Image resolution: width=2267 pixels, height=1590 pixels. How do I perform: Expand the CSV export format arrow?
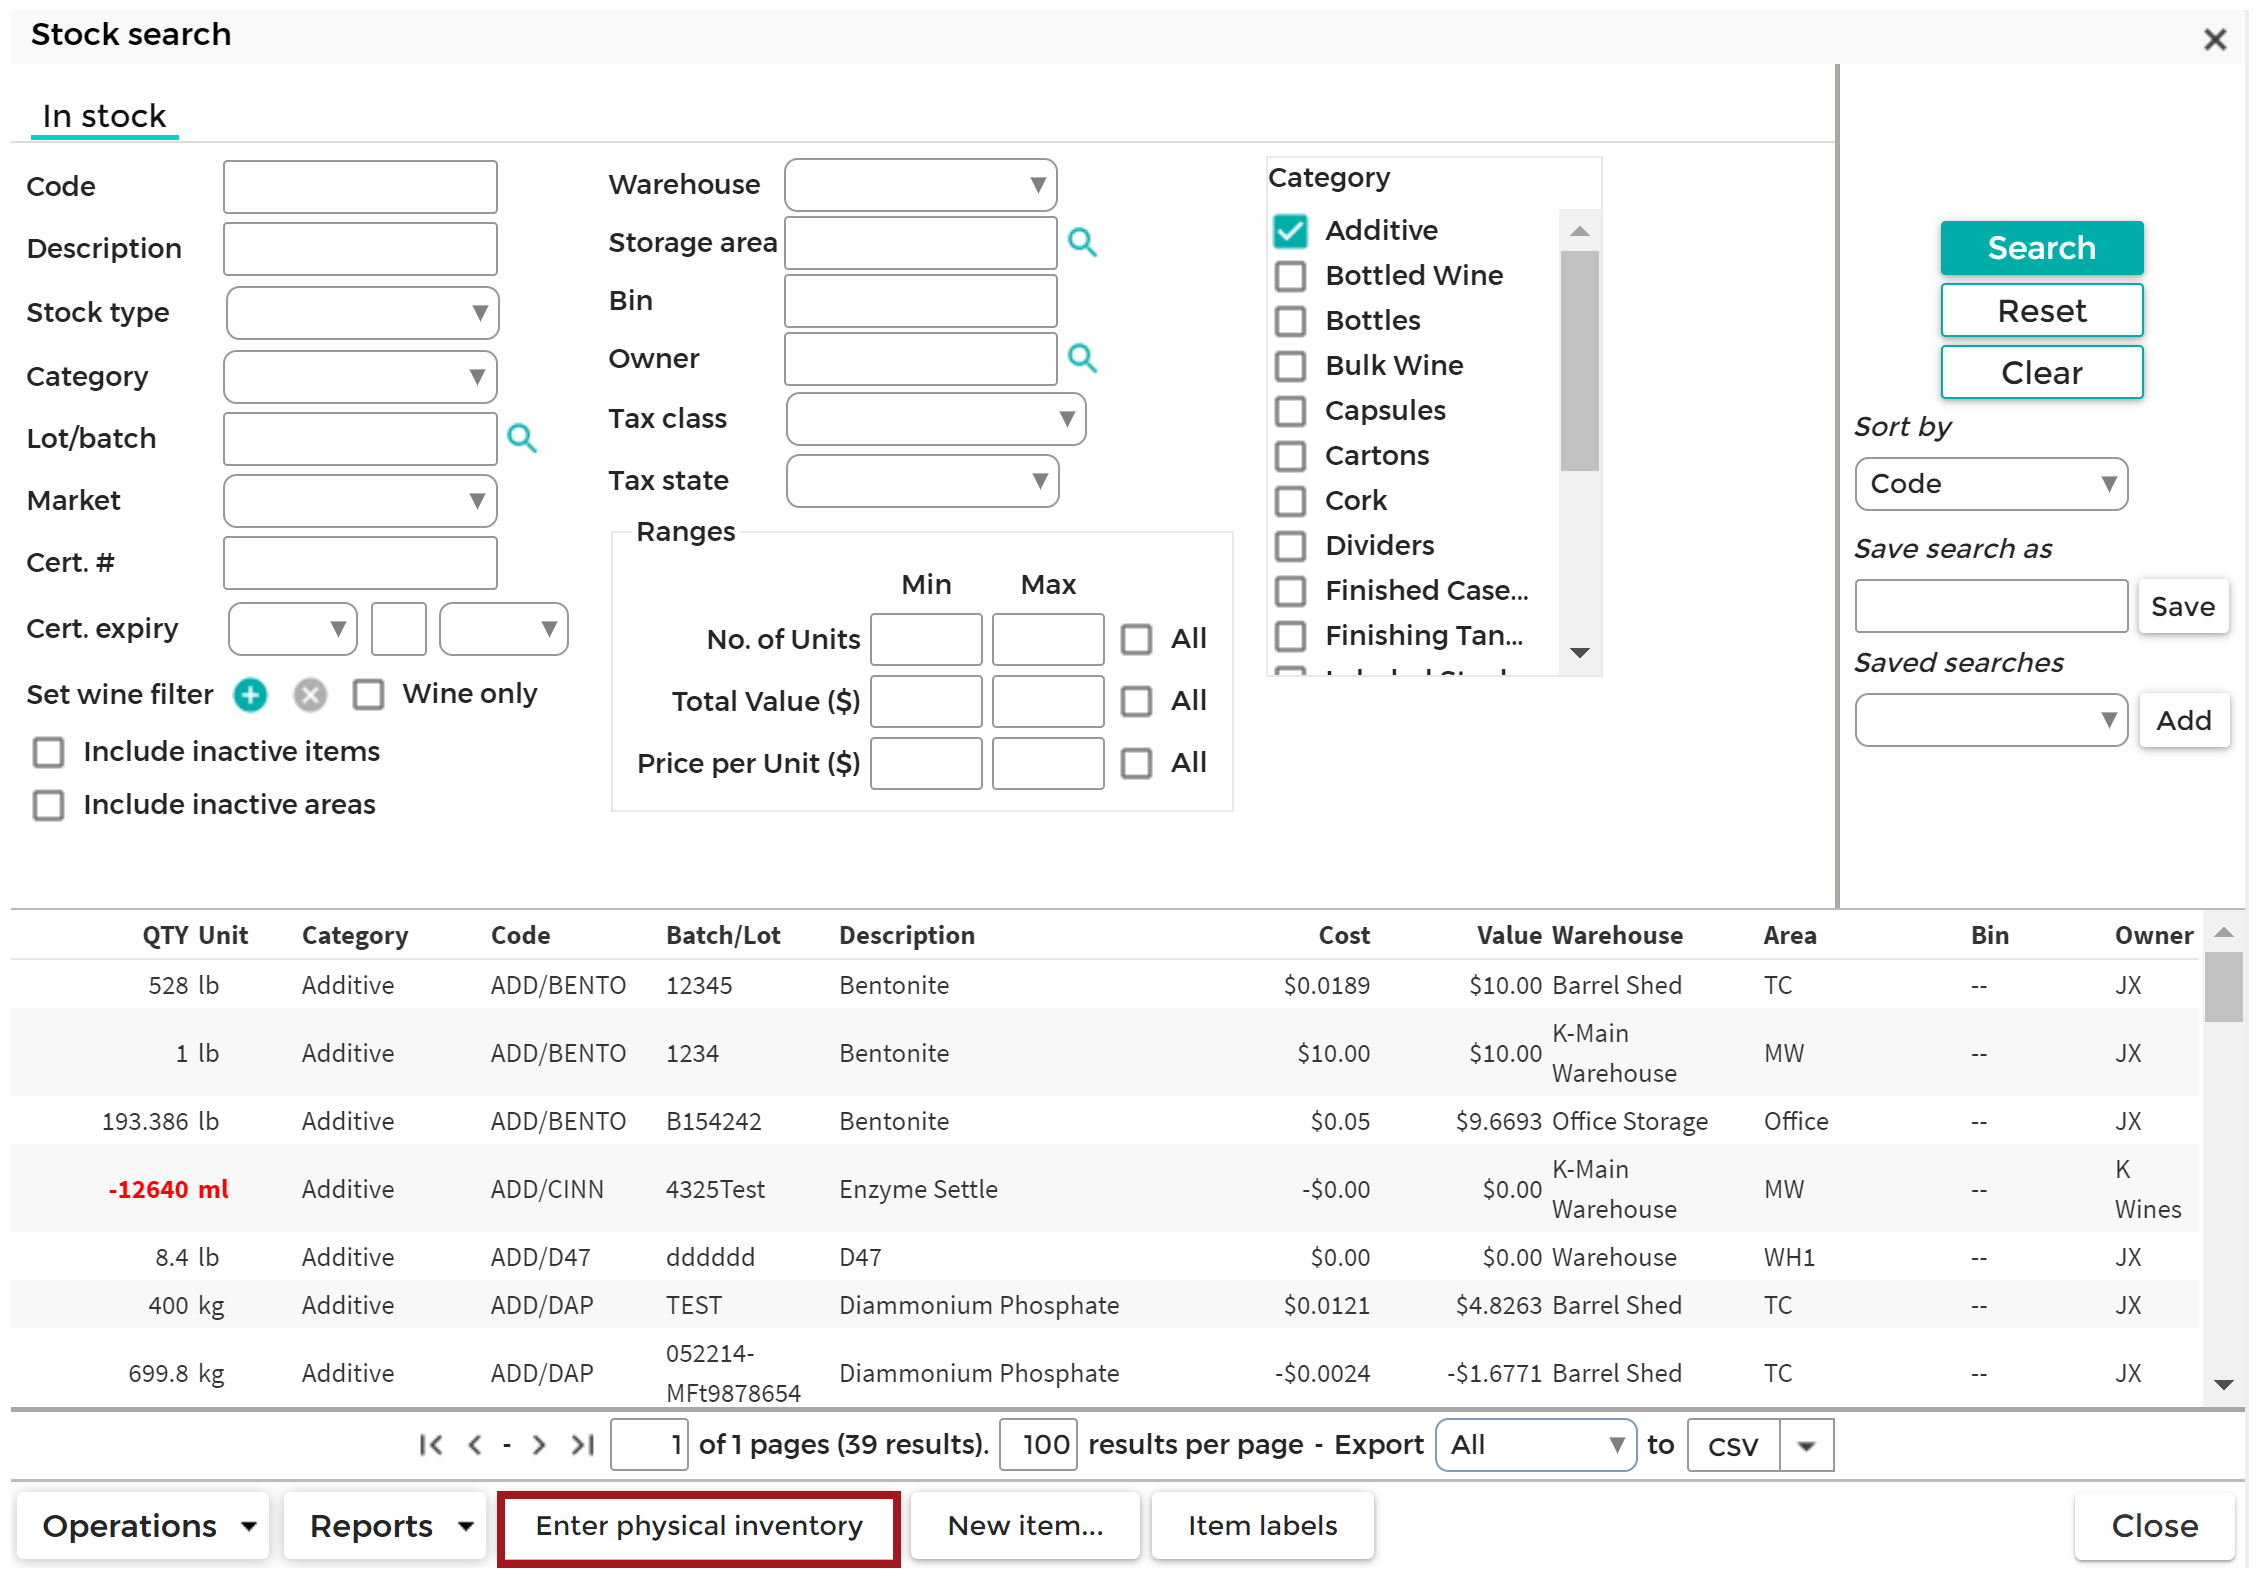tap(1806, 1445)
